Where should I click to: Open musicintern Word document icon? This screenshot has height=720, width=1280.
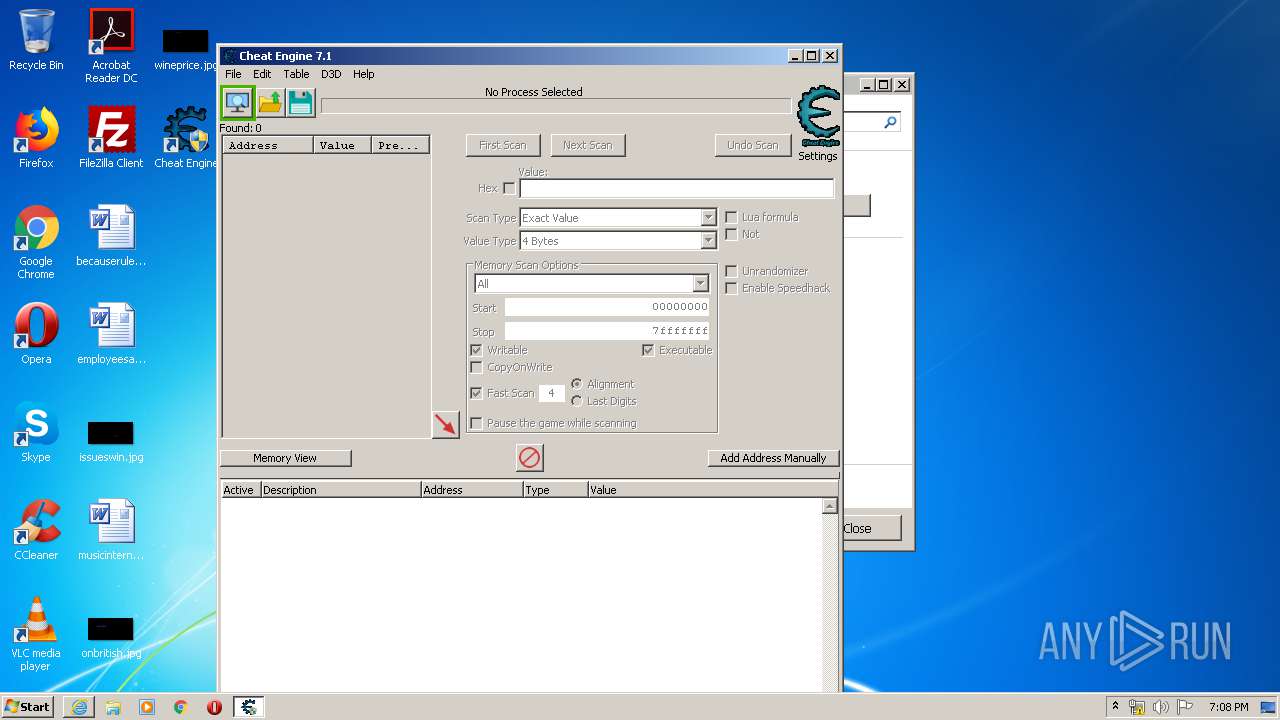tap(111, 530)
